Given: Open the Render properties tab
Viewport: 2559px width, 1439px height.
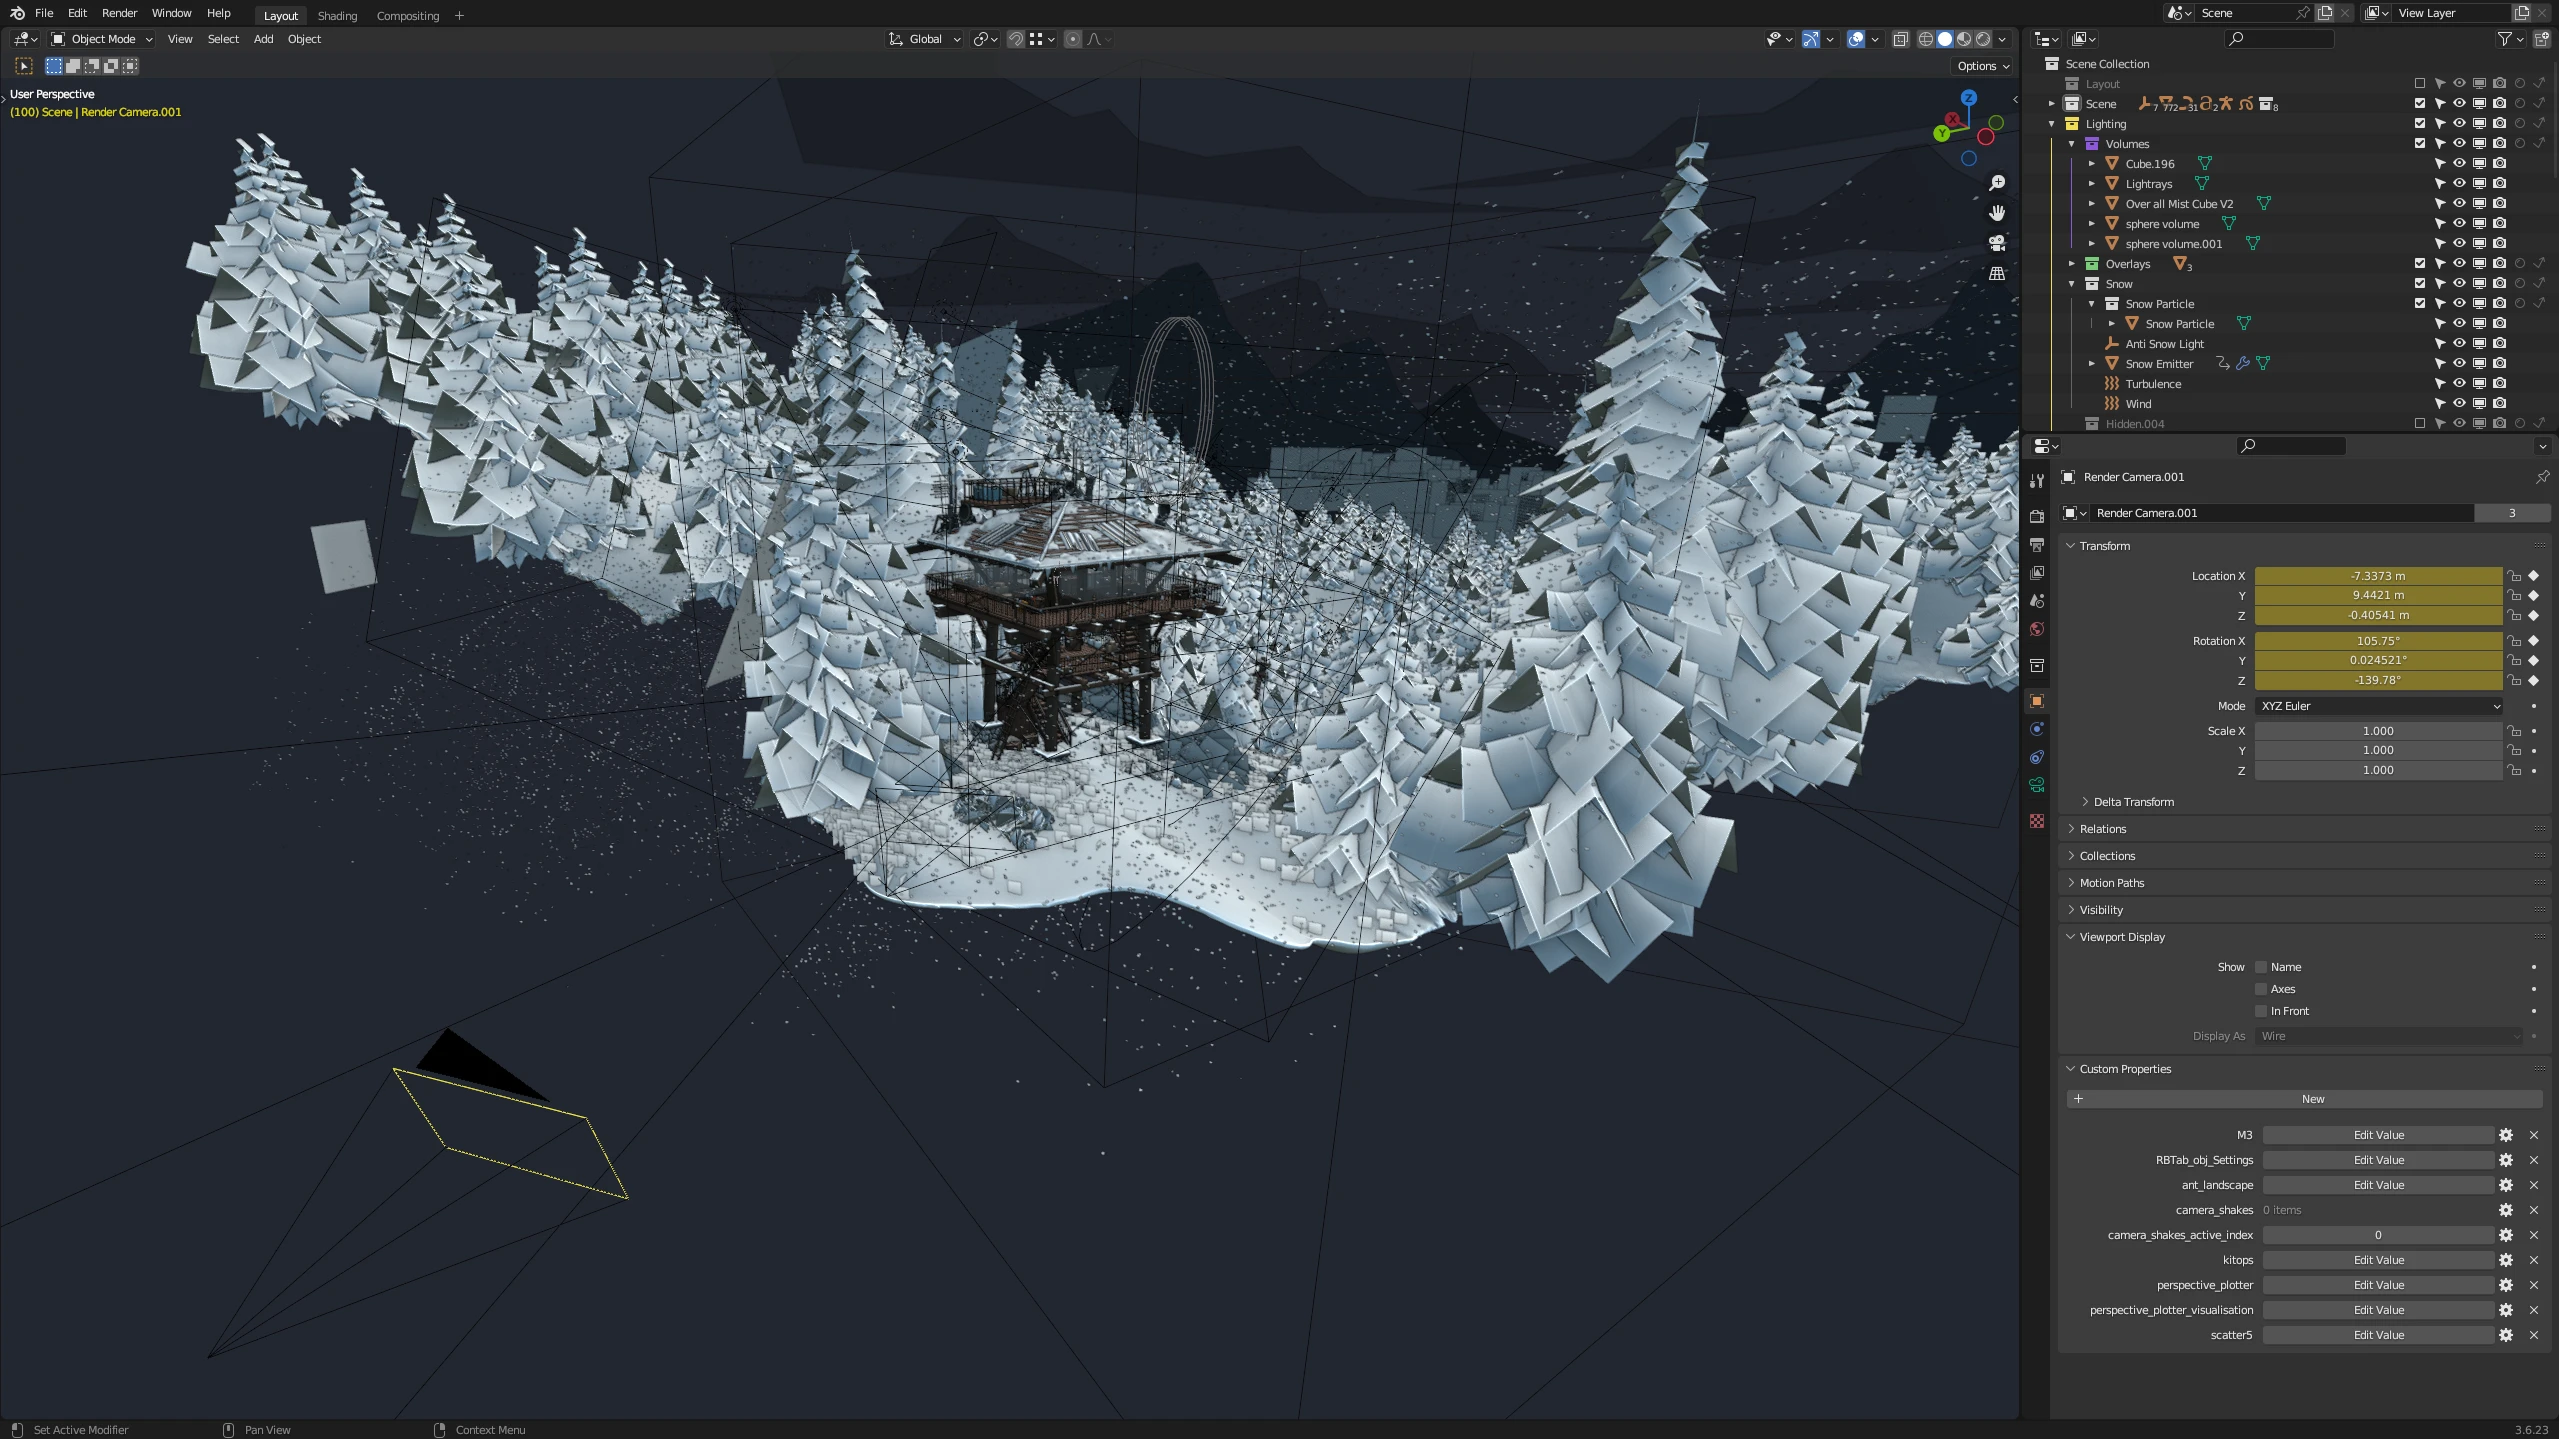Looking at the screenshot, I should [x=2037, y=517].
